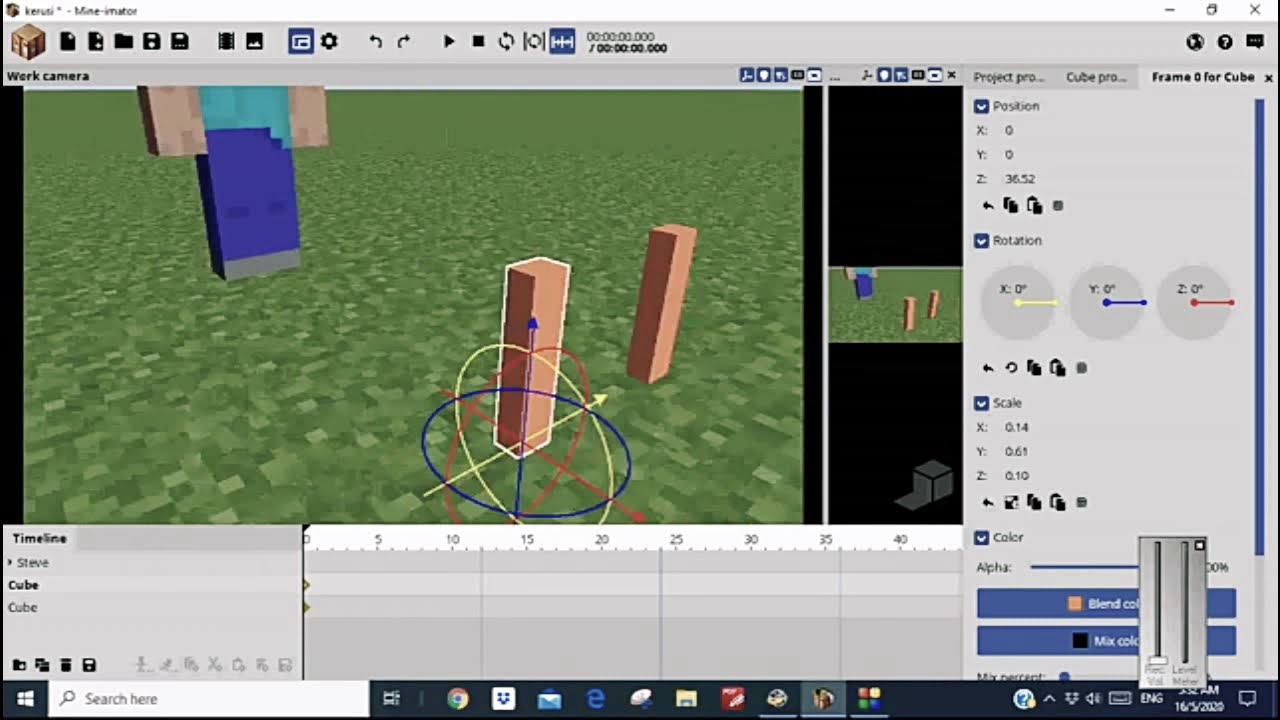Click the Mine-imator bench logo icon
The image size is (1280, 720).
(x=28, y=42)
